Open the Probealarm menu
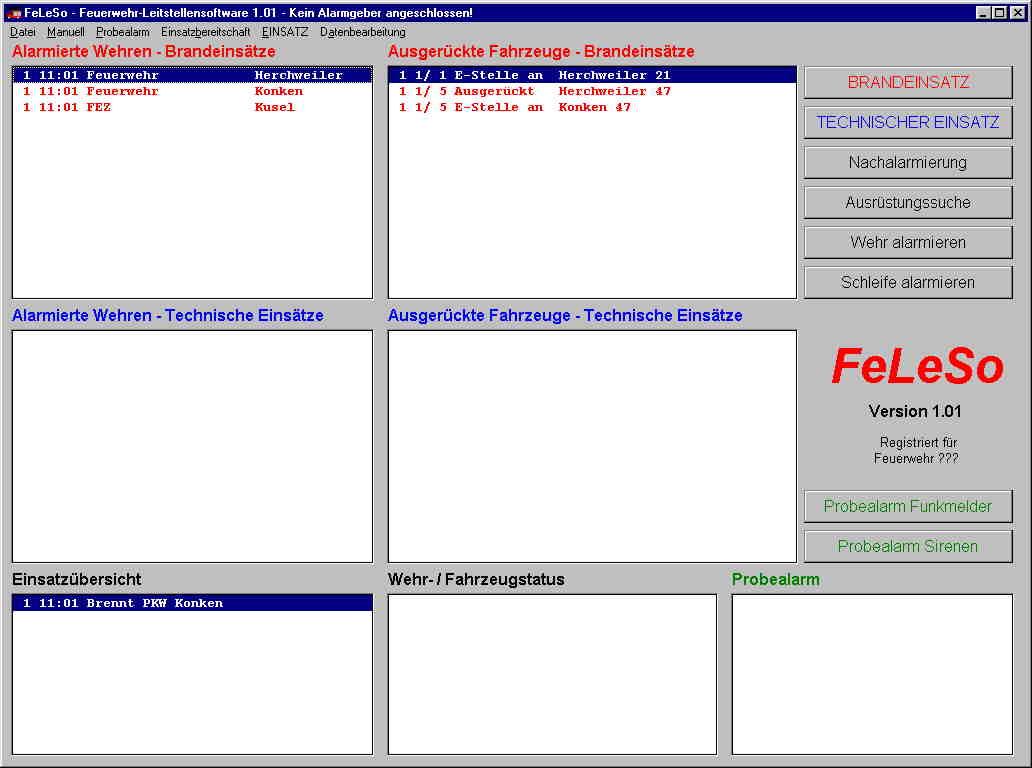 pos(123,32)
